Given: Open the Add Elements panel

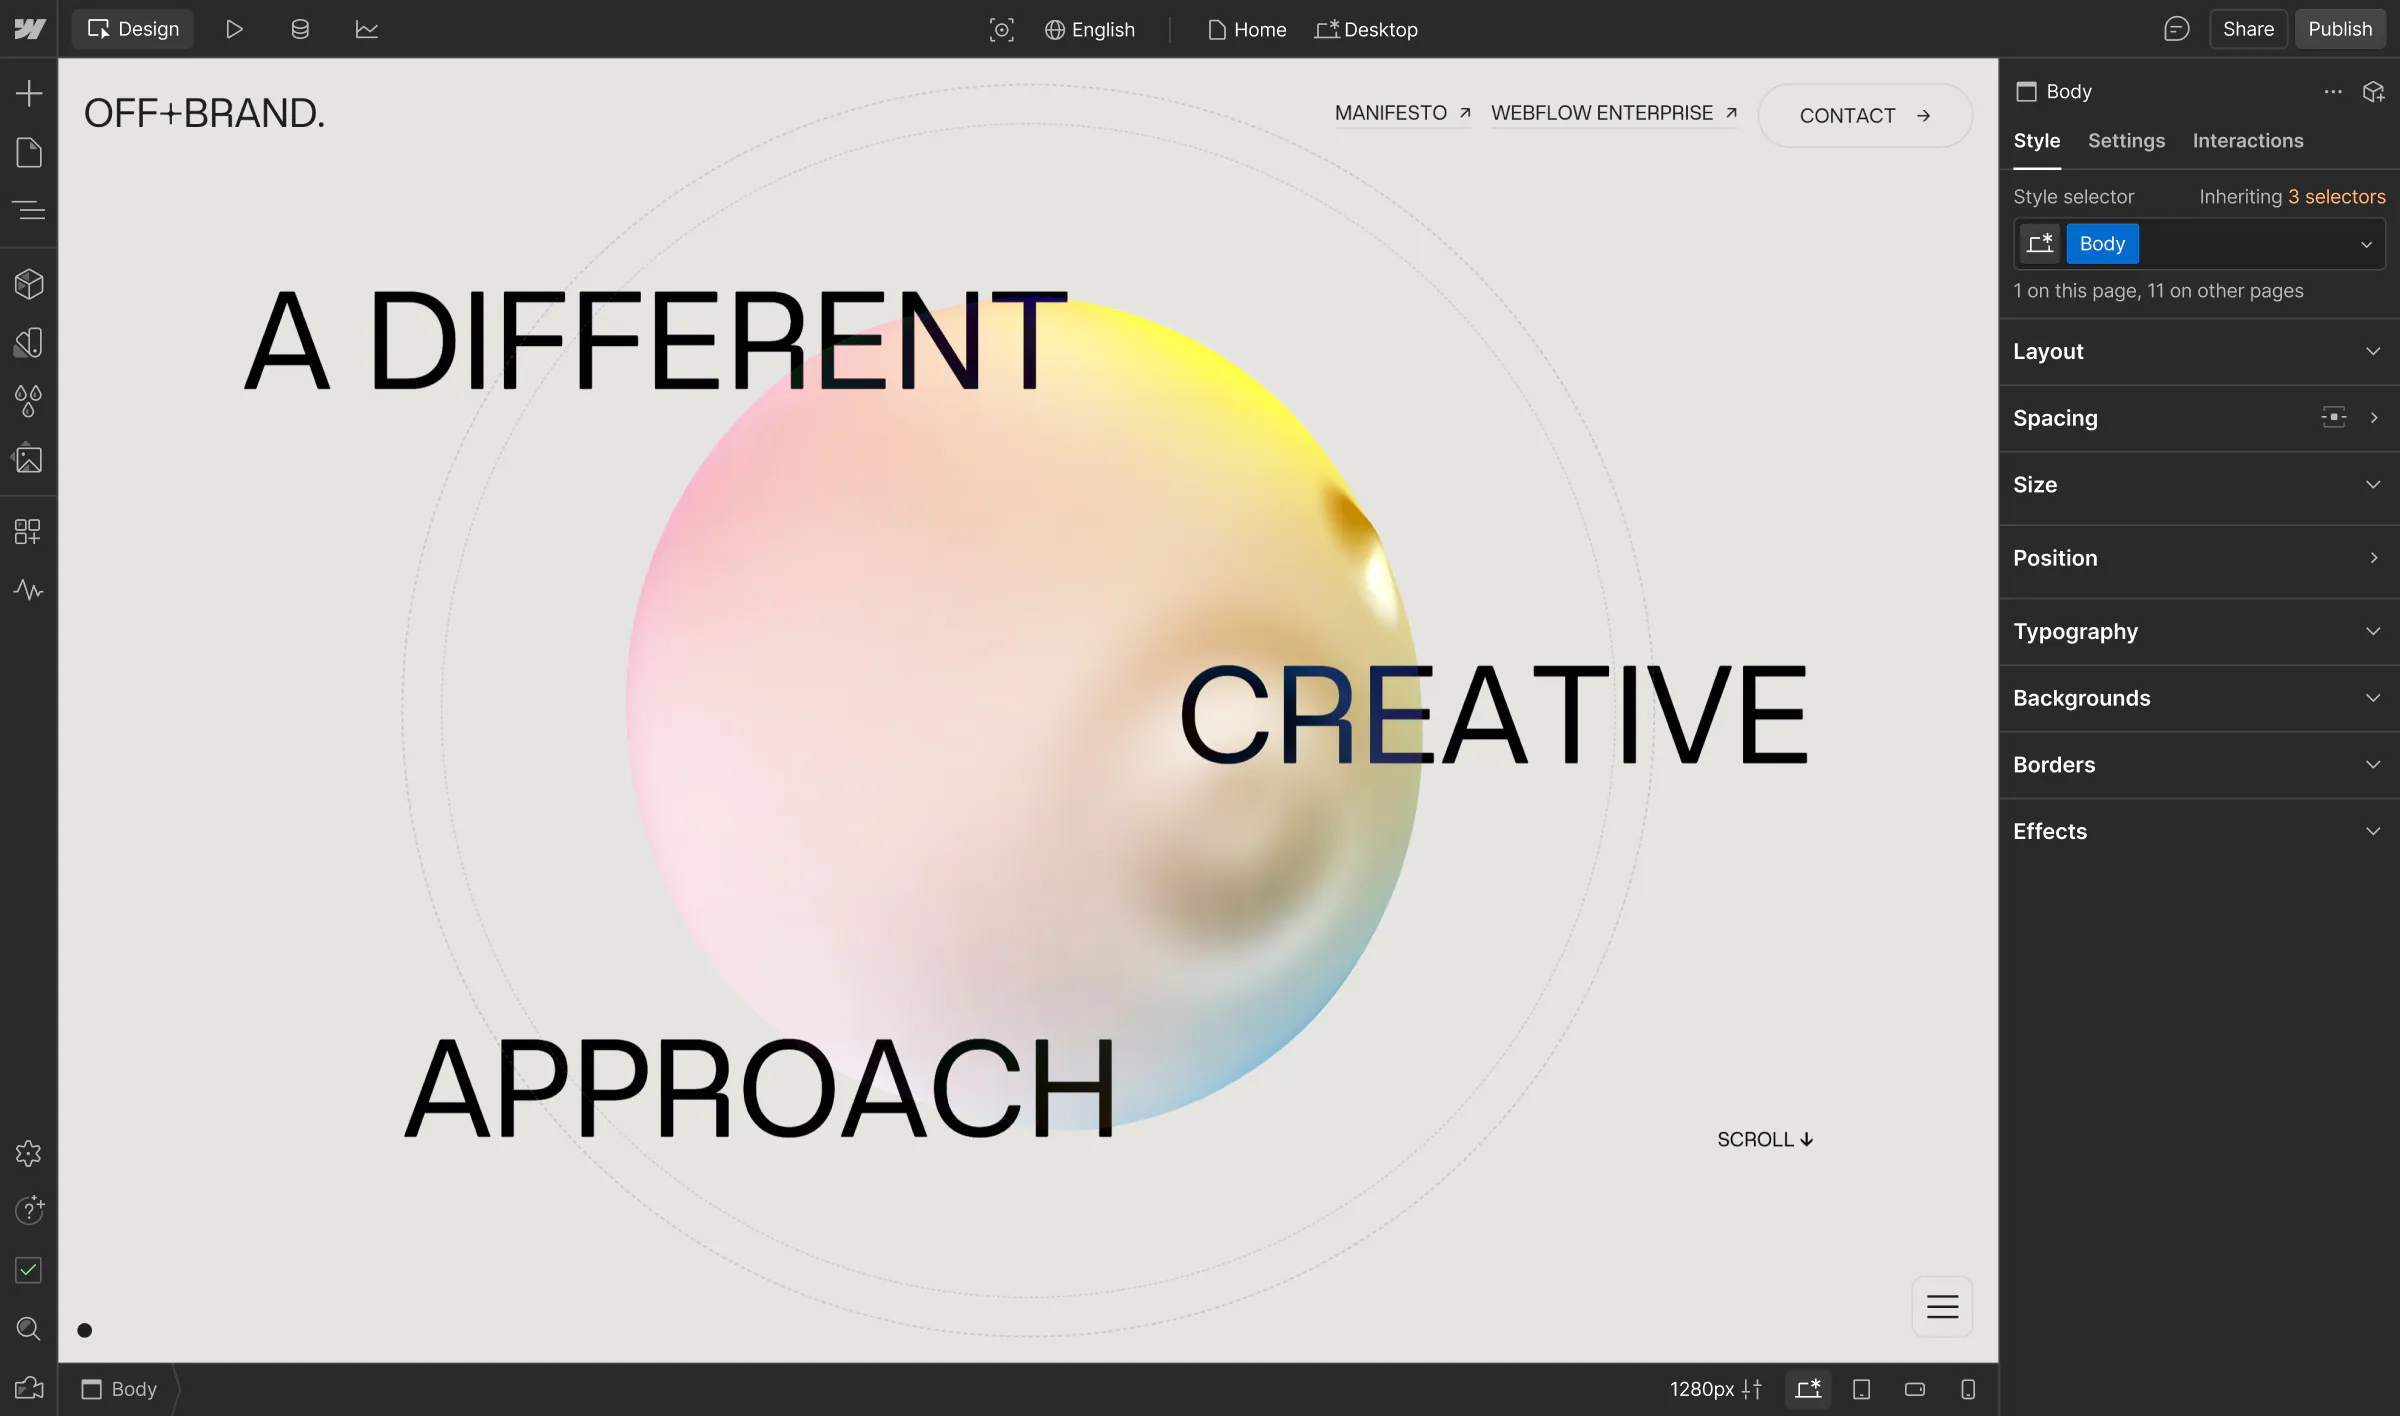Looking at the screenshot, I should tap(28, 94).
